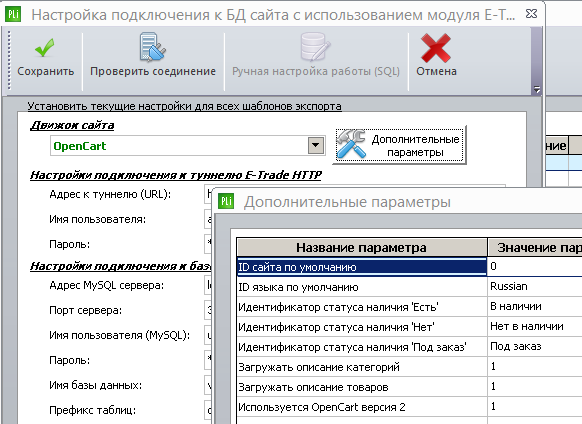
Task: Click the Сохранить button label
Action: [x=46, y=71]
